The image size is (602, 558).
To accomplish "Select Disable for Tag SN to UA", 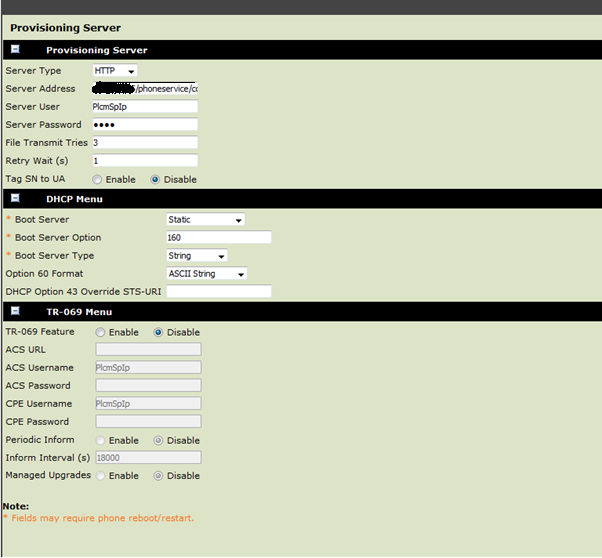I will 155,180.
